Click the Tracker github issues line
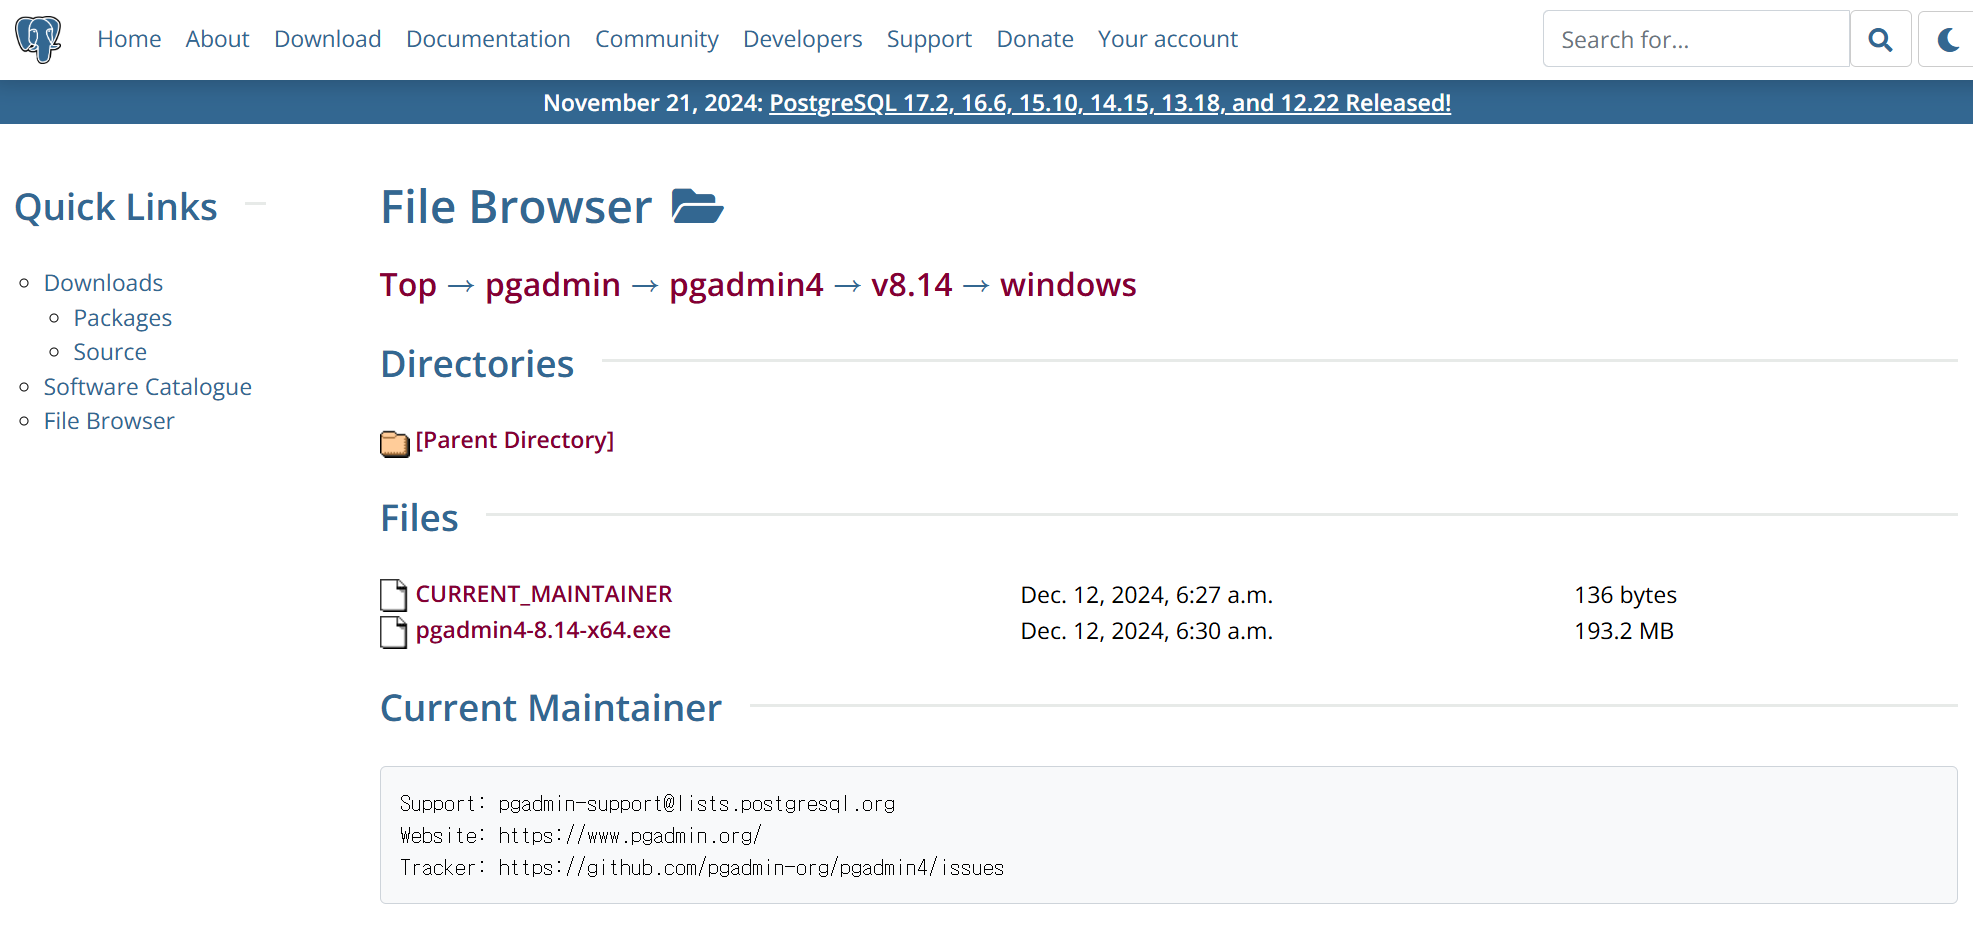The image size is (1973, 935). [701, 868]
